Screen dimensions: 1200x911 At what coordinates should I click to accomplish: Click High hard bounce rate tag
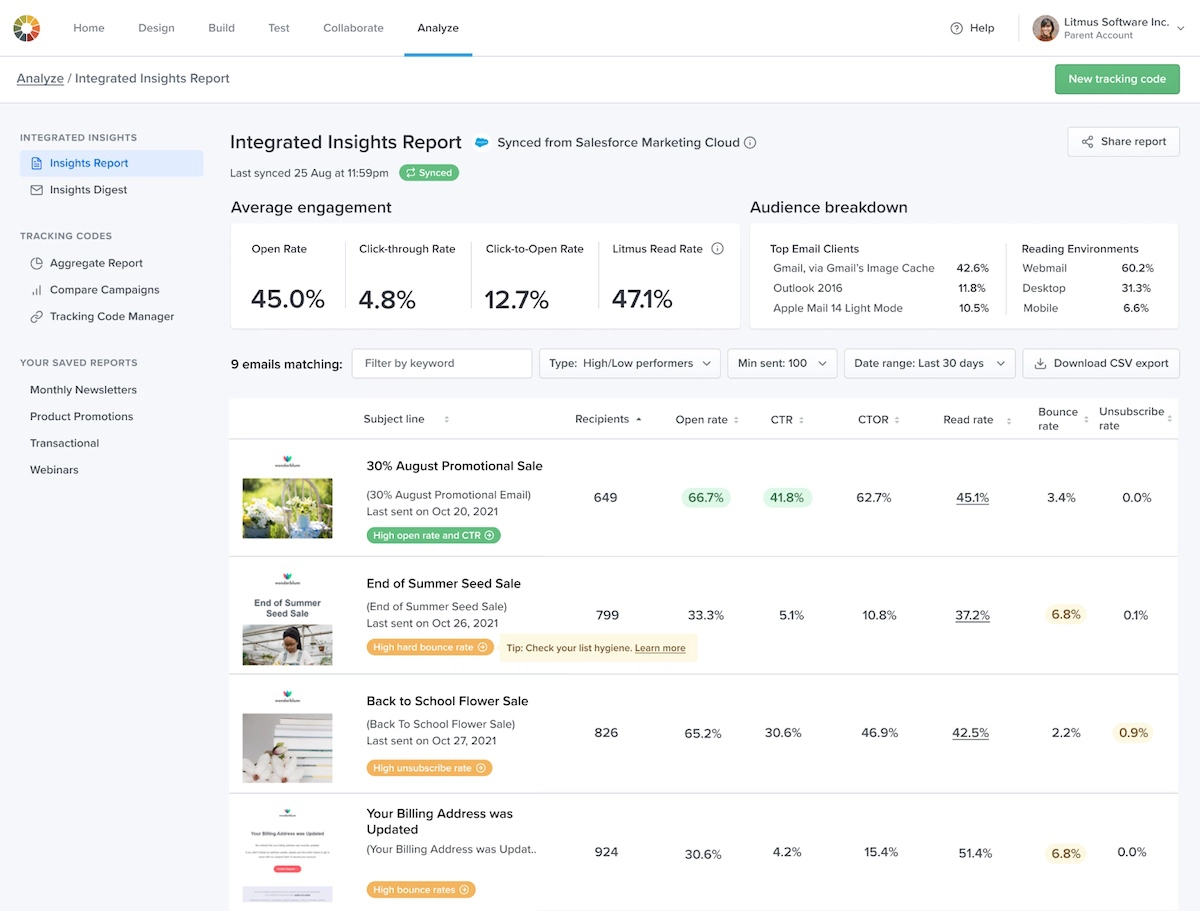pos(430,648)
